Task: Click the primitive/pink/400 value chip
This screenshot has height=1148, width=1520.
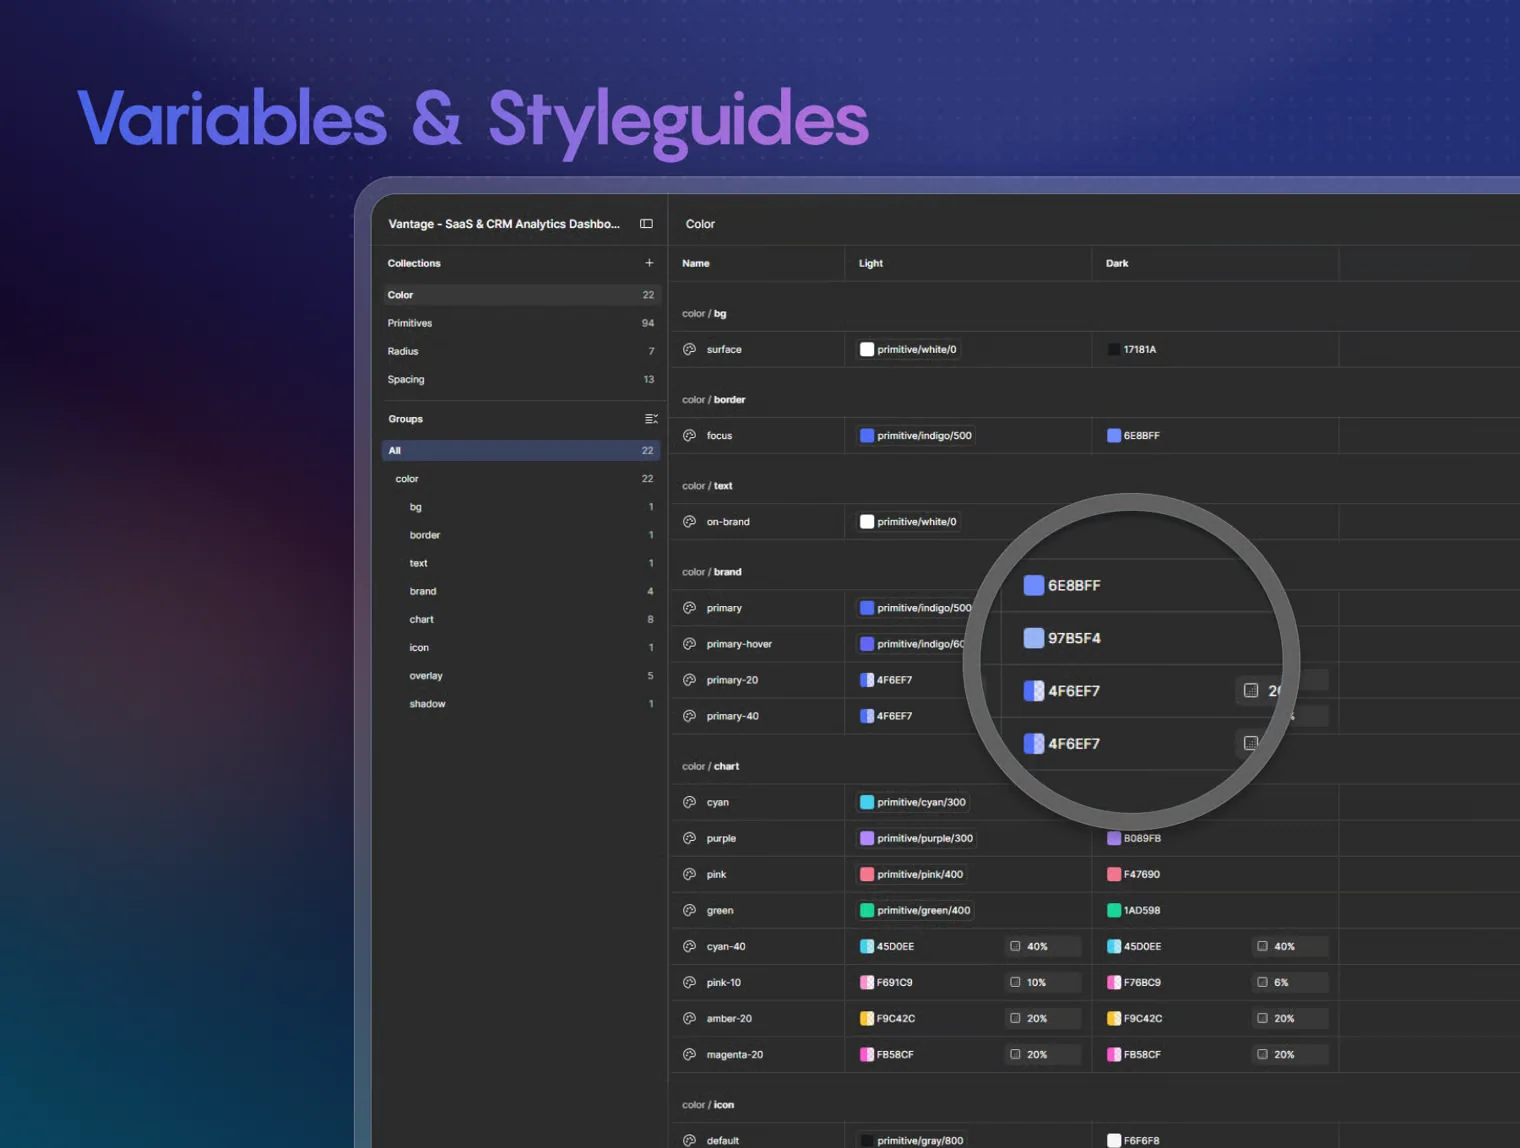Action: tap(912, 874)
